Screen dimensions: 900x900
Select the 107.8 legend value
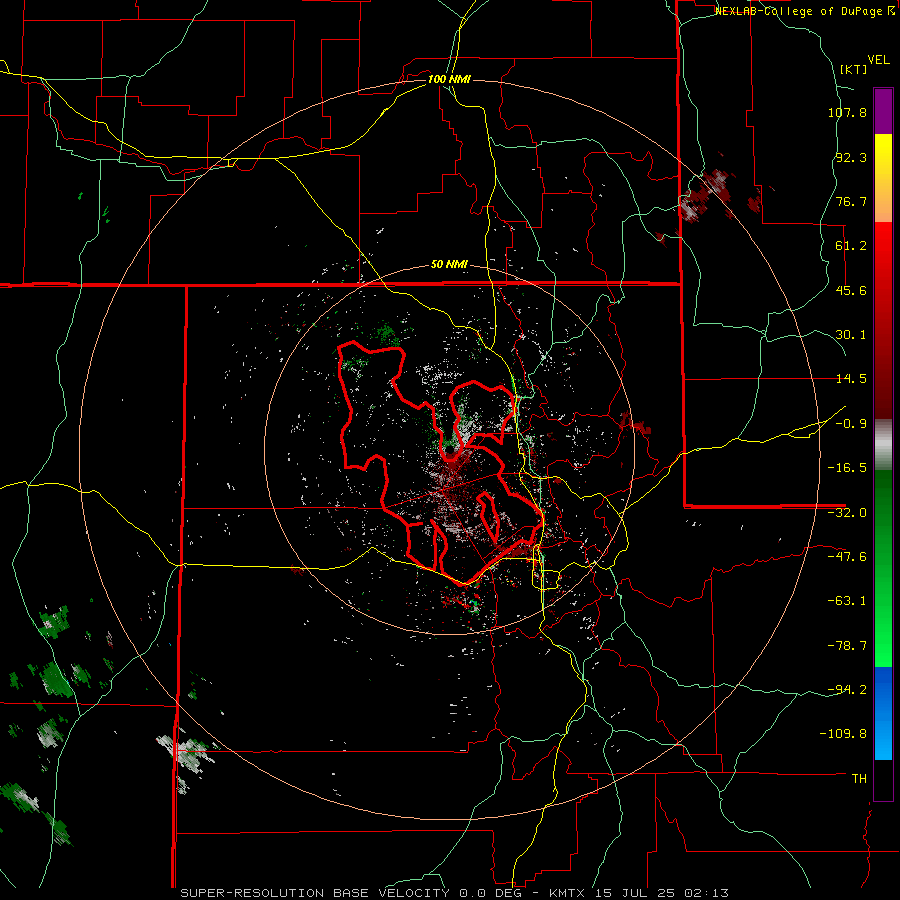847,112
